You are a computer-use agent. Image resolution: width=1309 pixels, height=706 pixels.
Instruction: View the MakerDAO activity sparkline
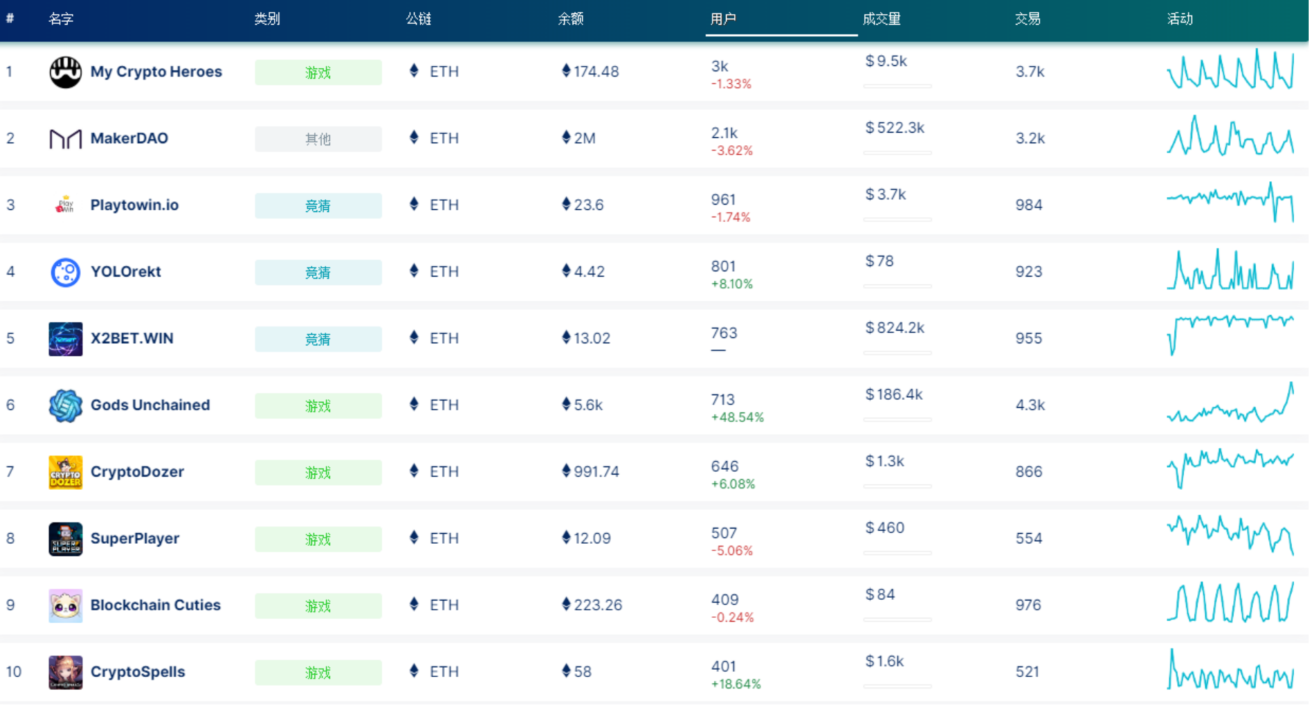tap(1230, 136)
